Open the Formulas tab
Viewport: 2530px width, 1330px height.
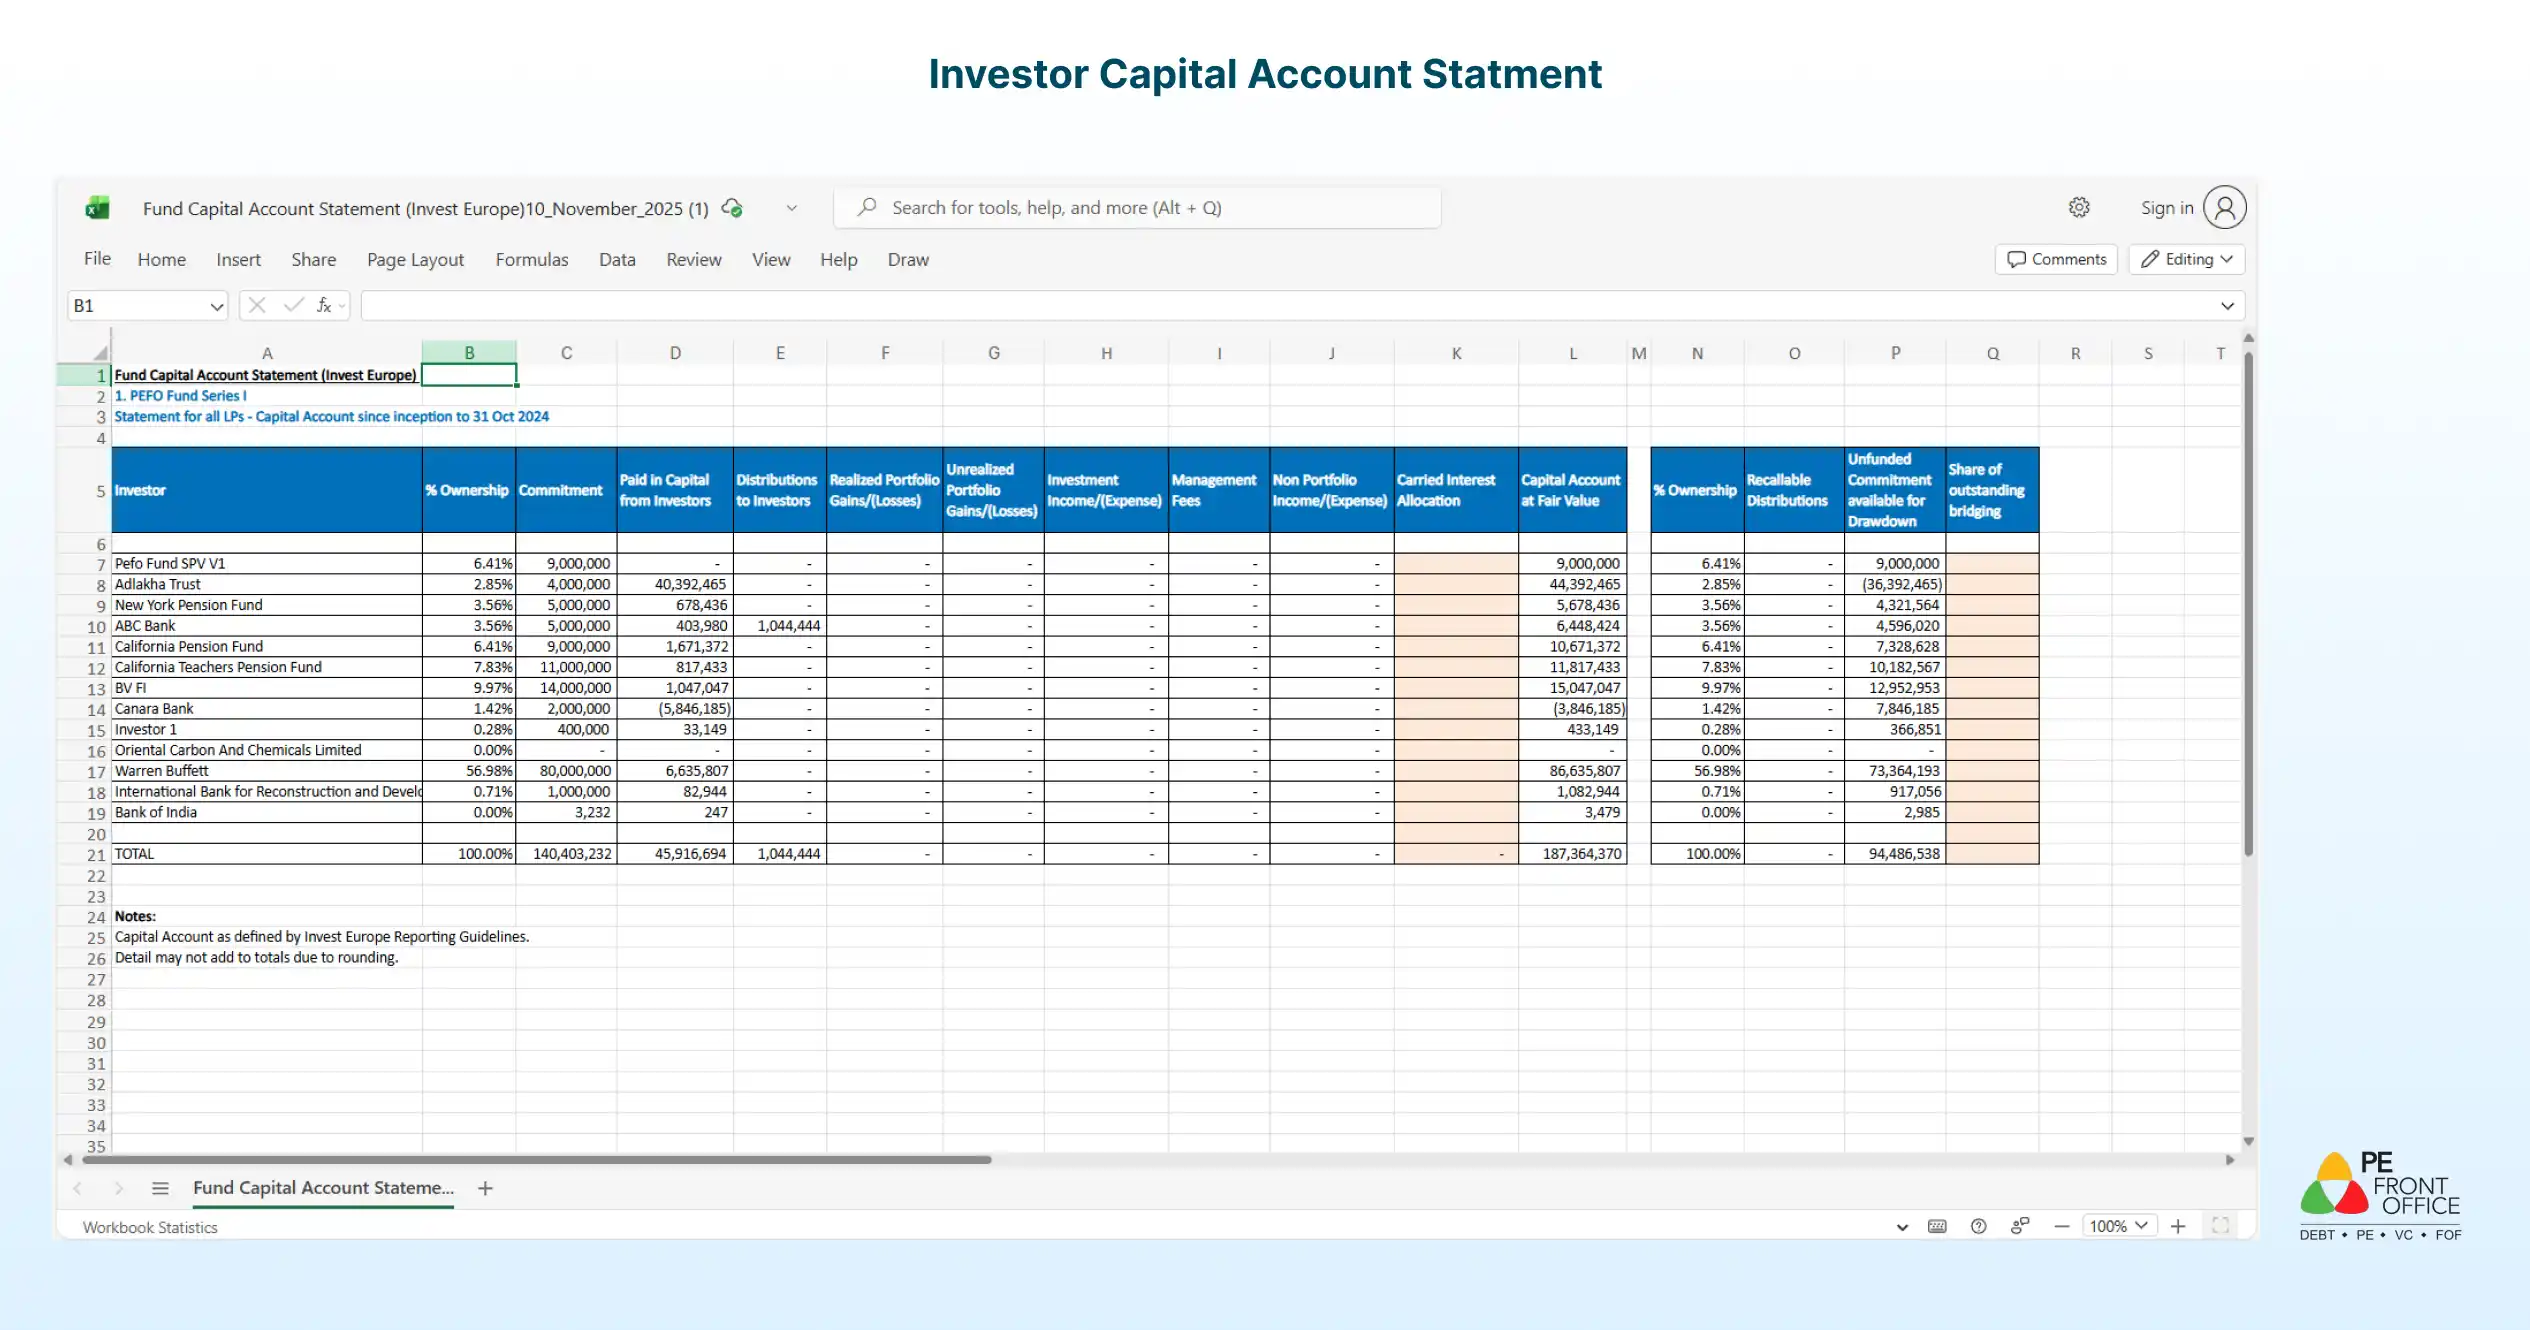tap(531, 260)
